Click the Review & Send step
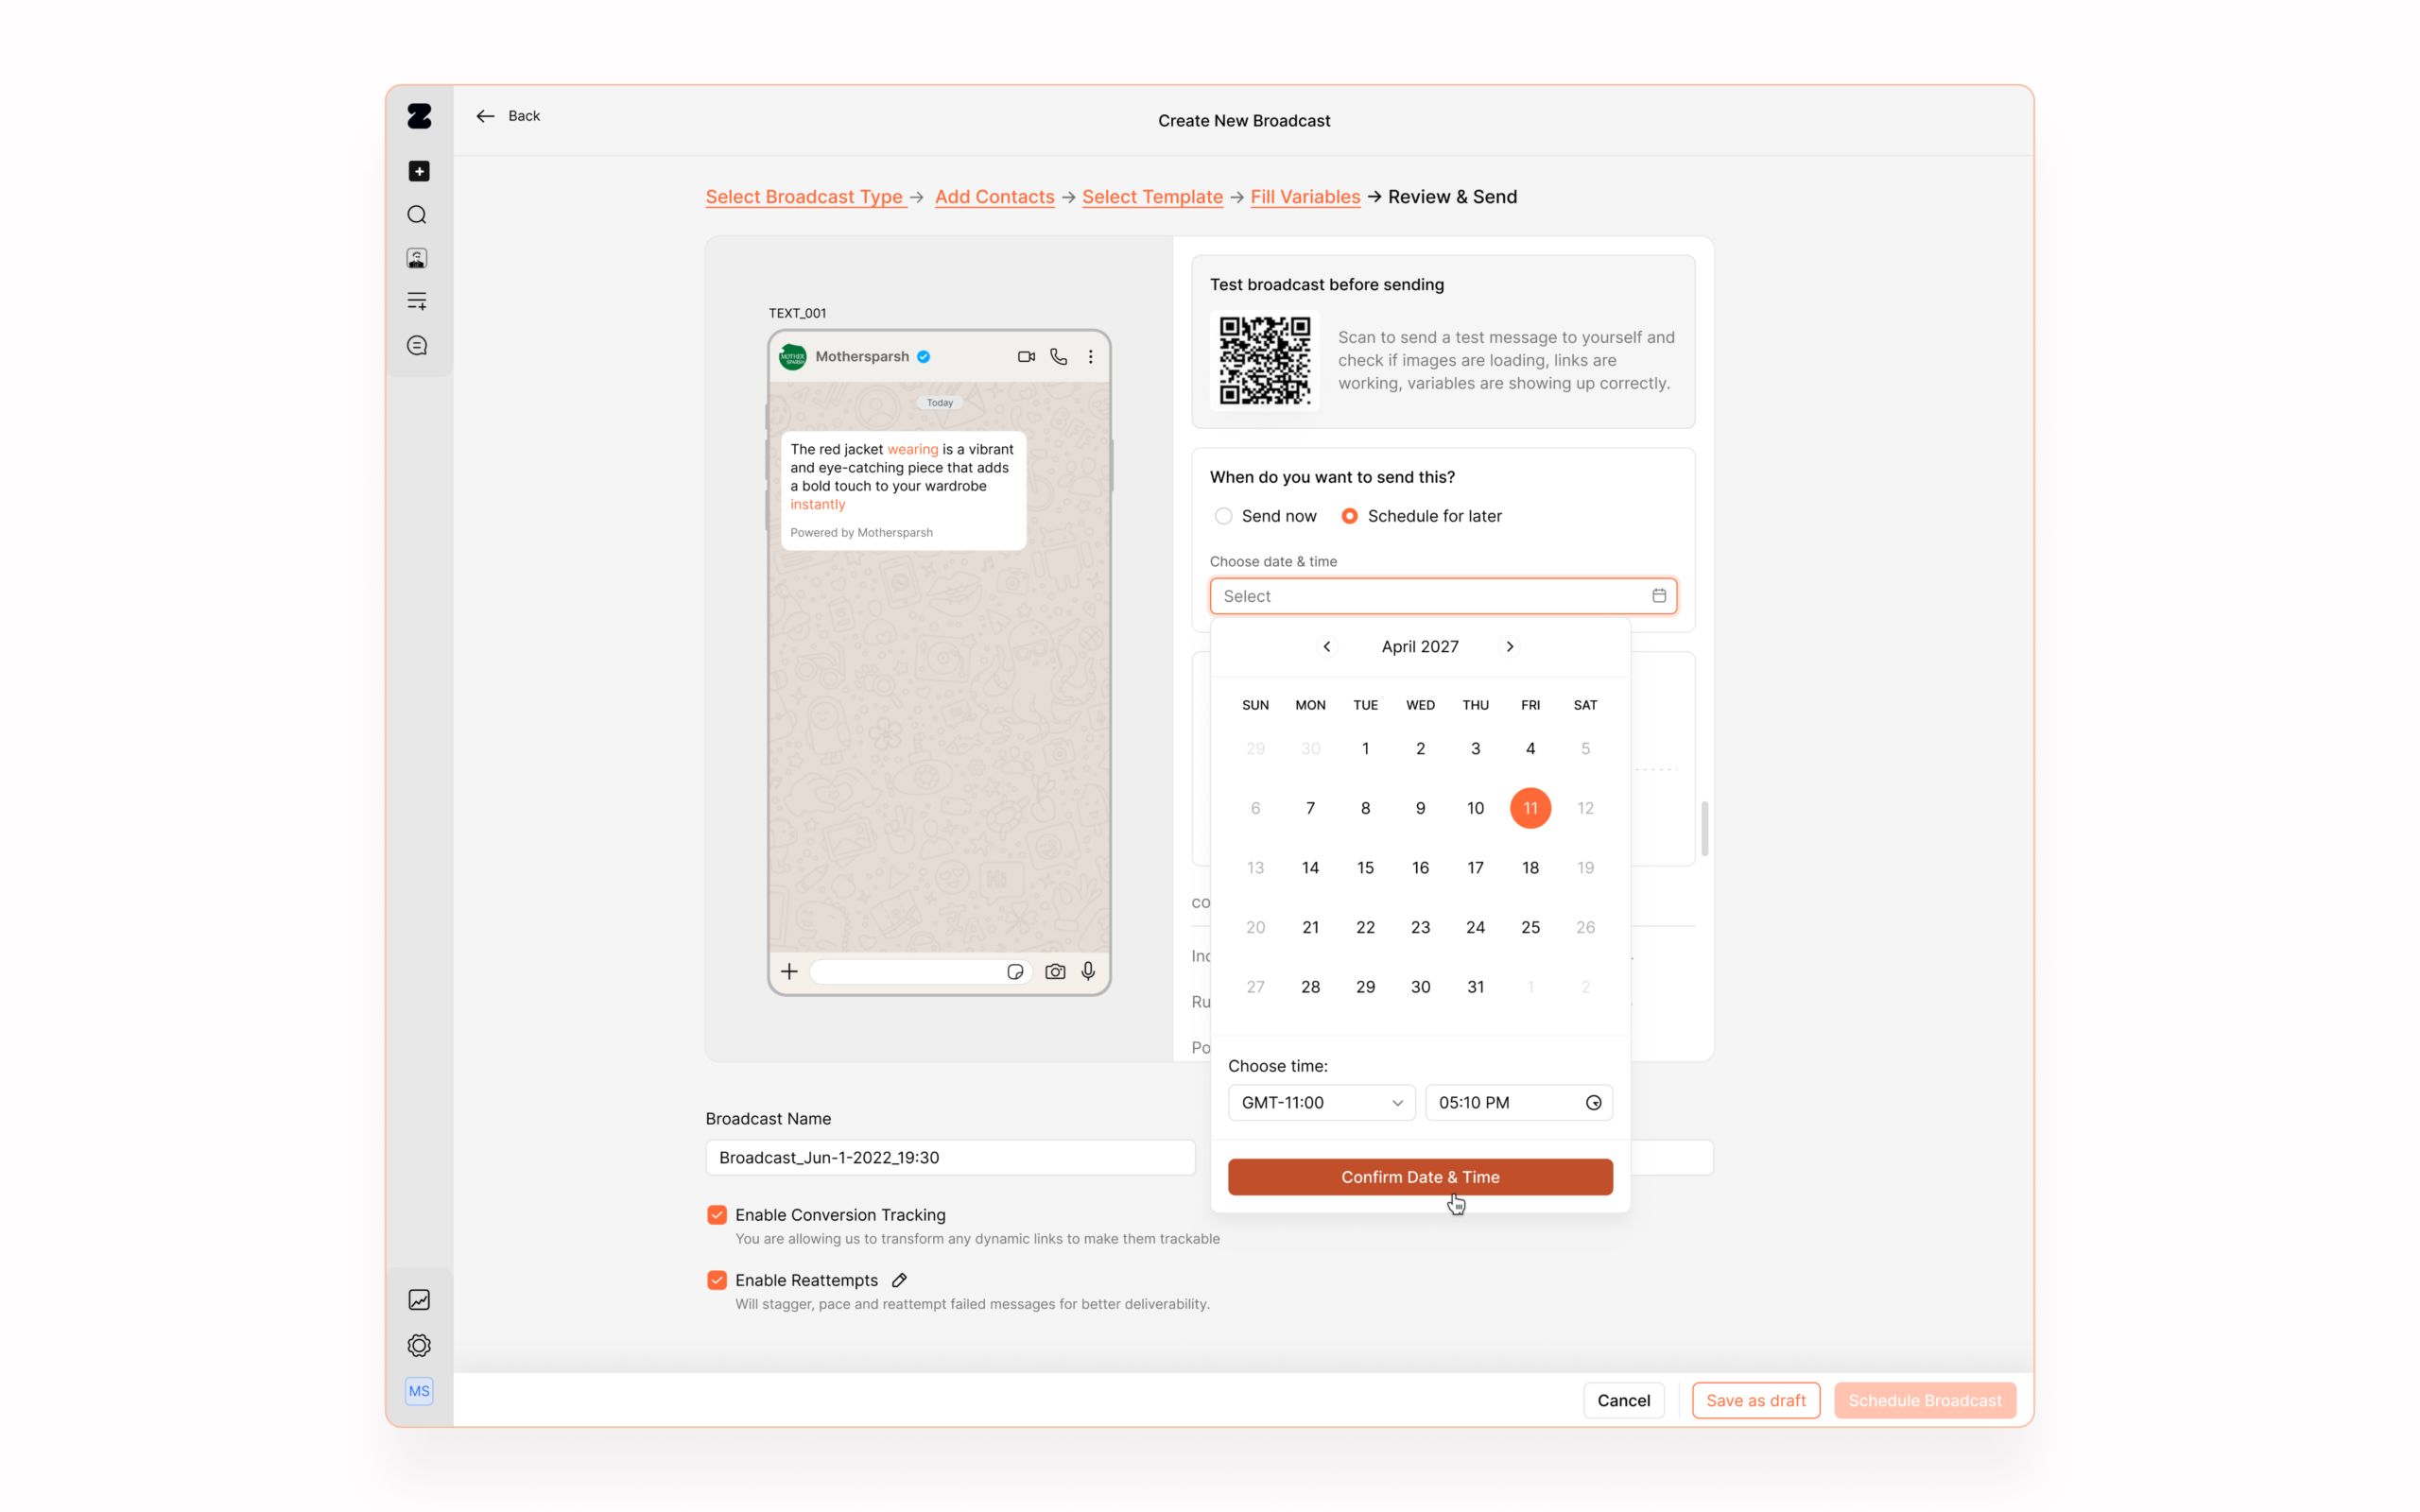 tap(1452, 197)
